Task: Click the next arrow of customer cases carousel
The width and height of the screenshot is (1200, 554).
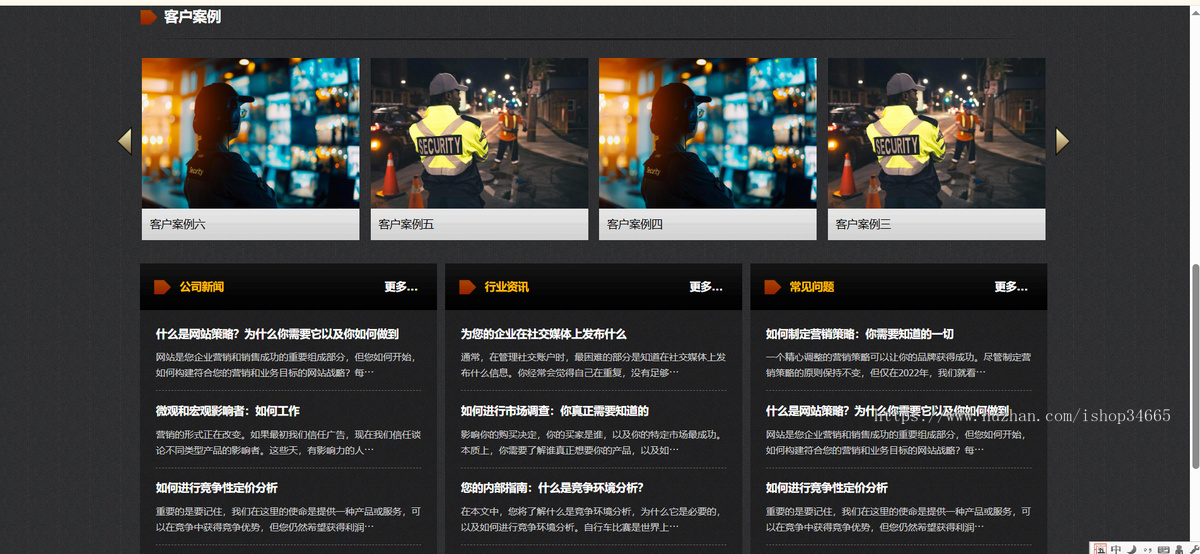Action: pyautogui.click(x=1062, y=142)
